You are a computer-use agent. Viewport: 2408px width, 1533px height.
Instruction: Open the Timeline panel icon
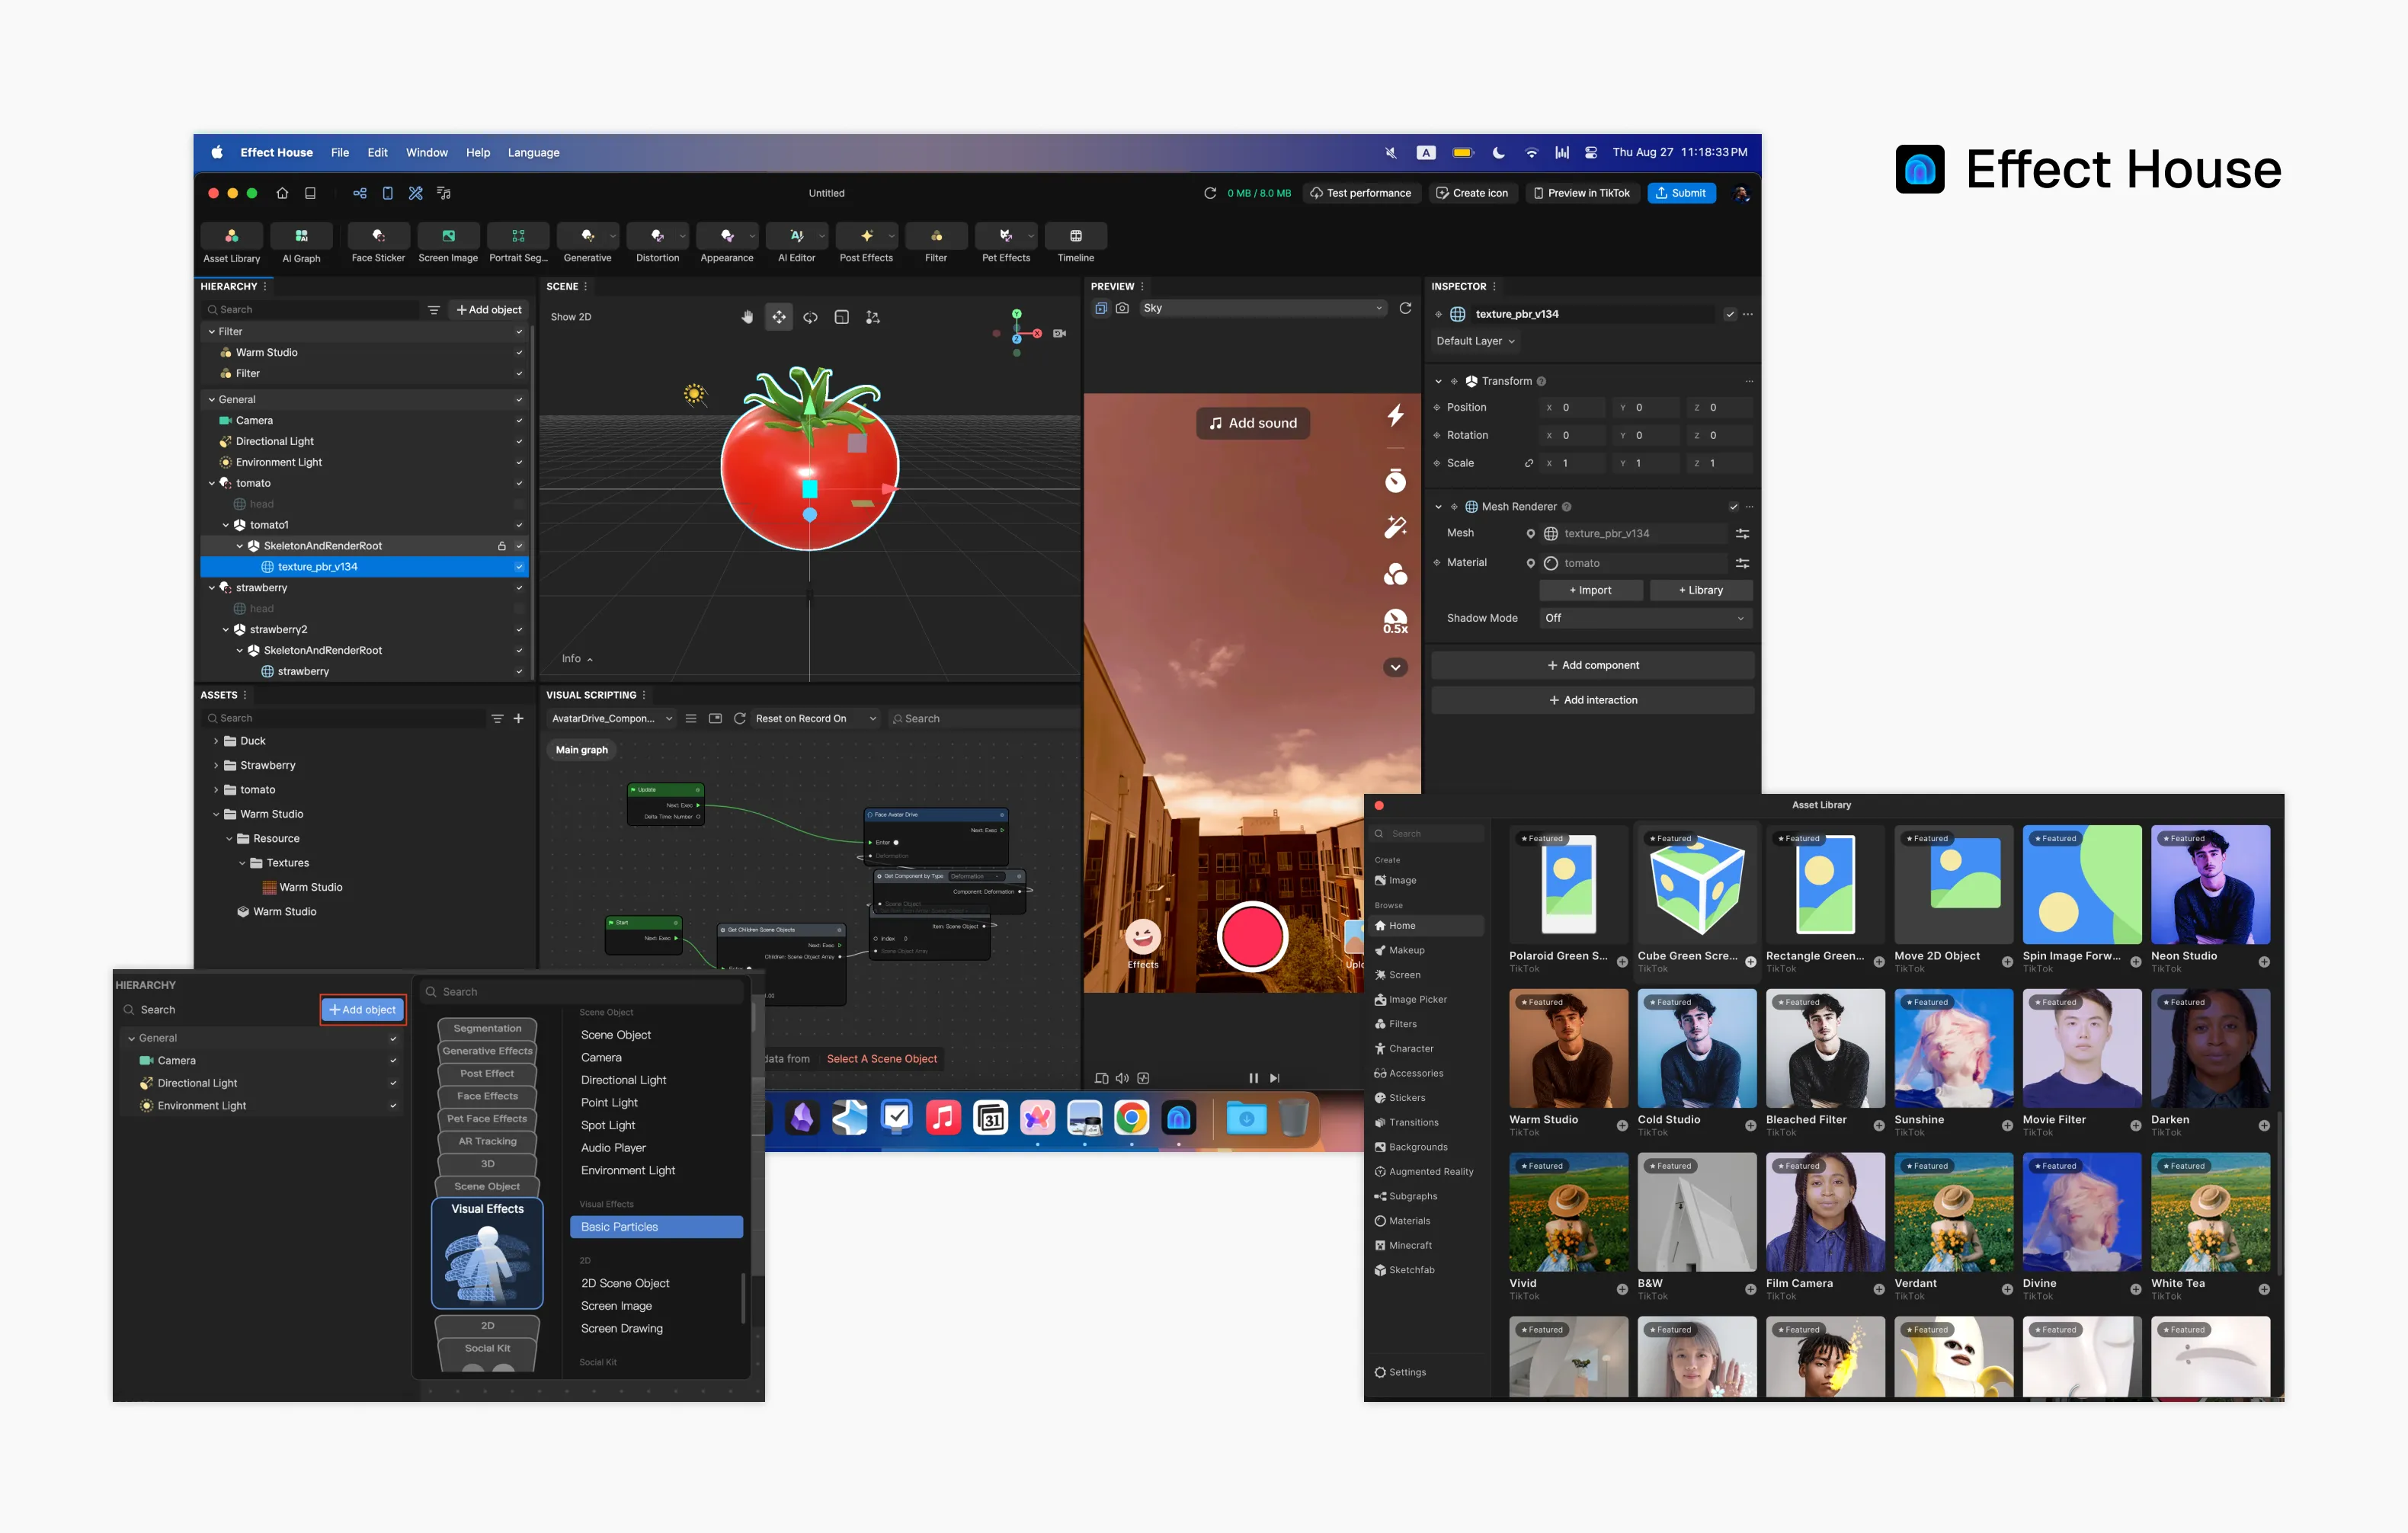click(1076, 236)
